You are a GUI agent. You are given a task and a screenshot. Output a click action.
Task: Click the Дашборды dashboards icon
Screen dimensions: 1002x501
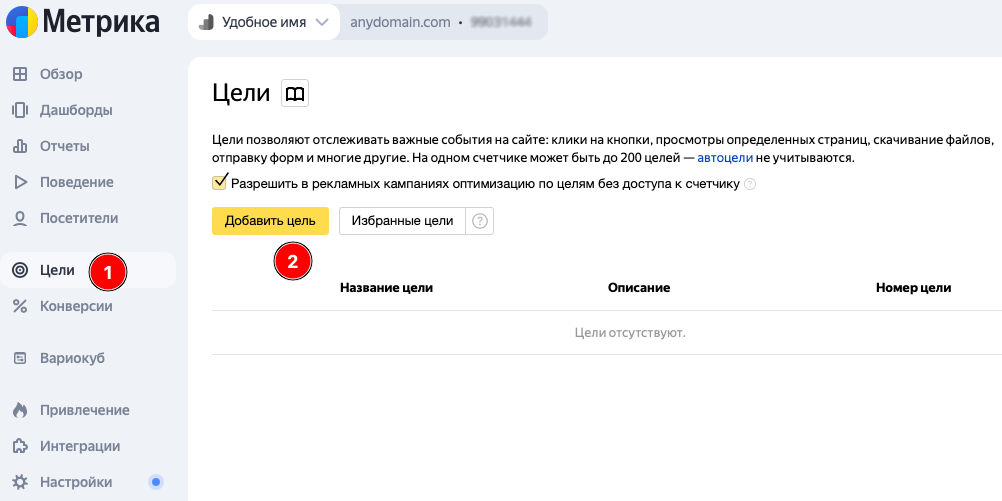coord(19,110)
